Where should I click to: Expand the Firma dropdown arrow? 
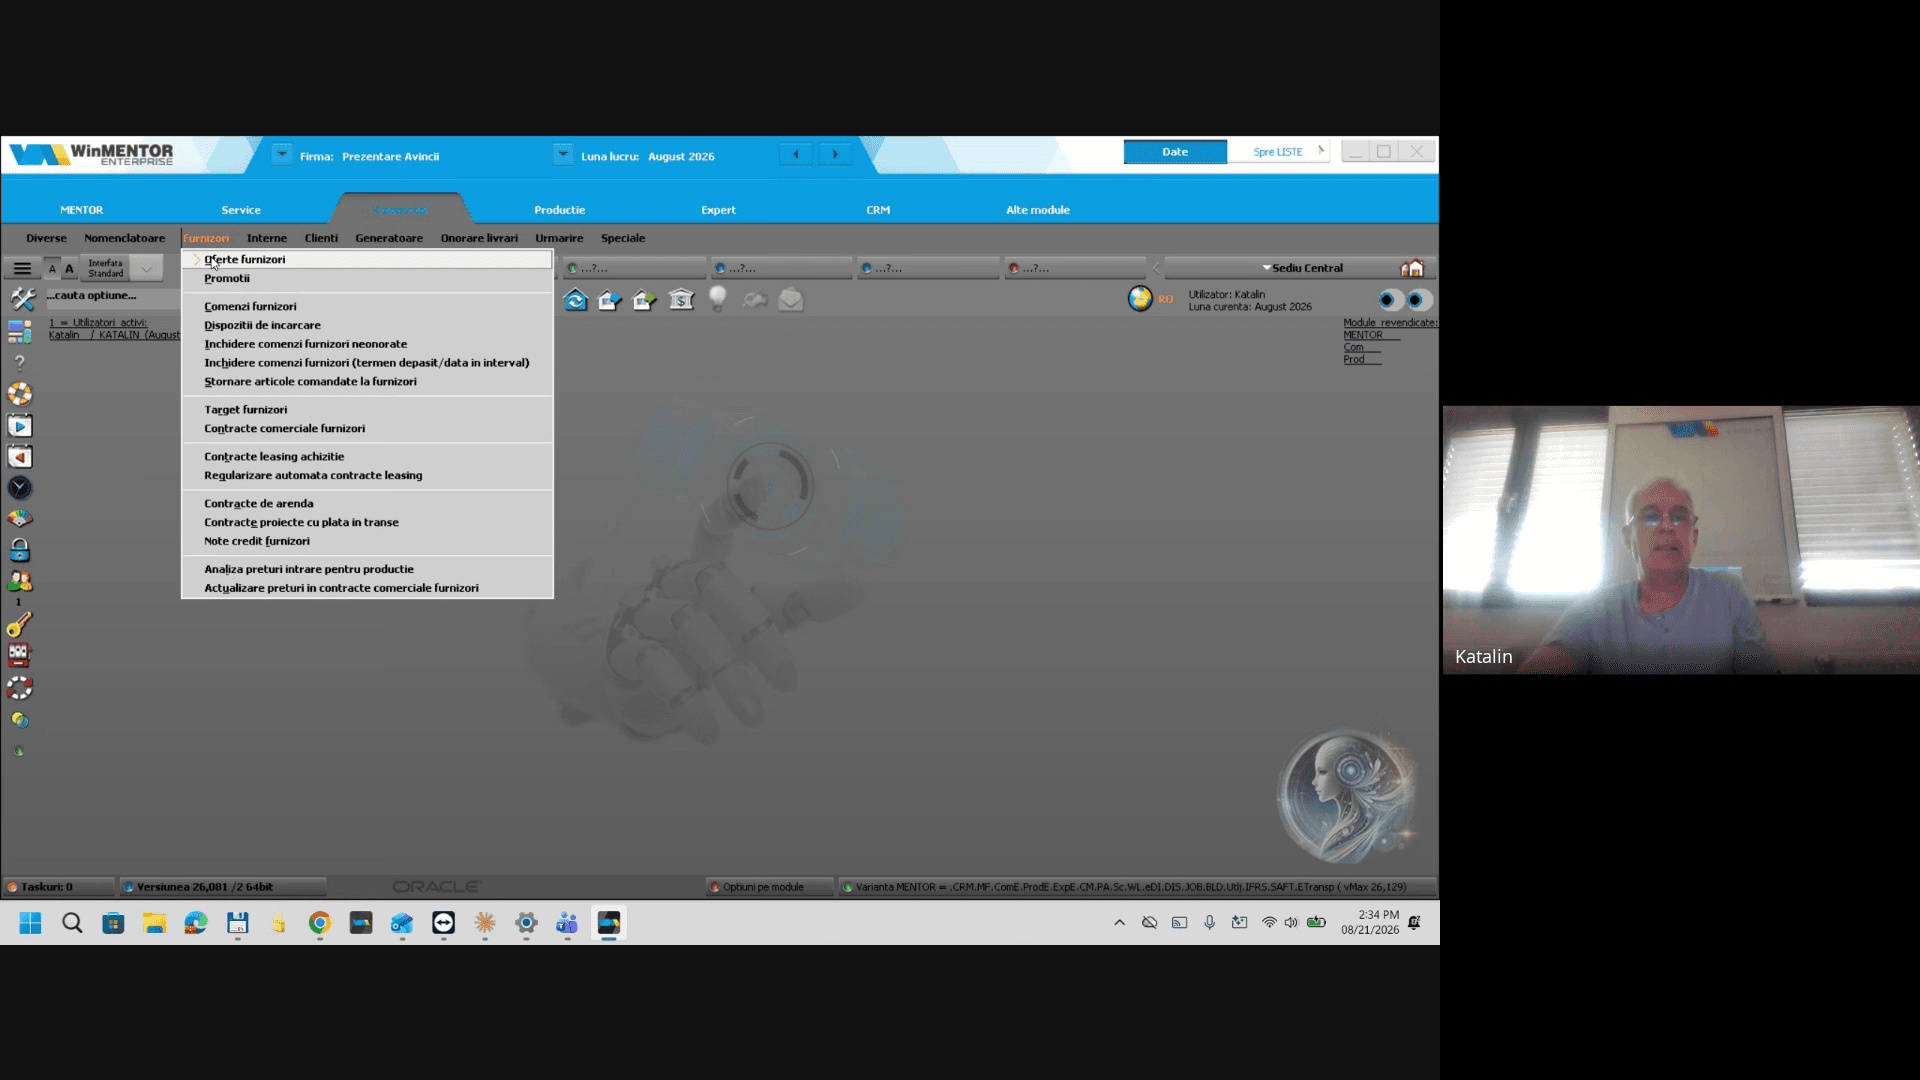[282, 155]
